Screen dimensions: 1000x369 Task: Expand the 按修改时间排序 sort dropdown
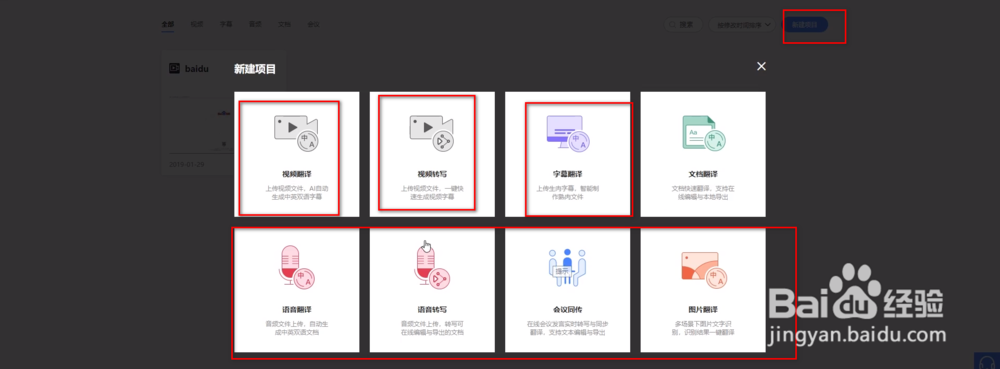742,24
